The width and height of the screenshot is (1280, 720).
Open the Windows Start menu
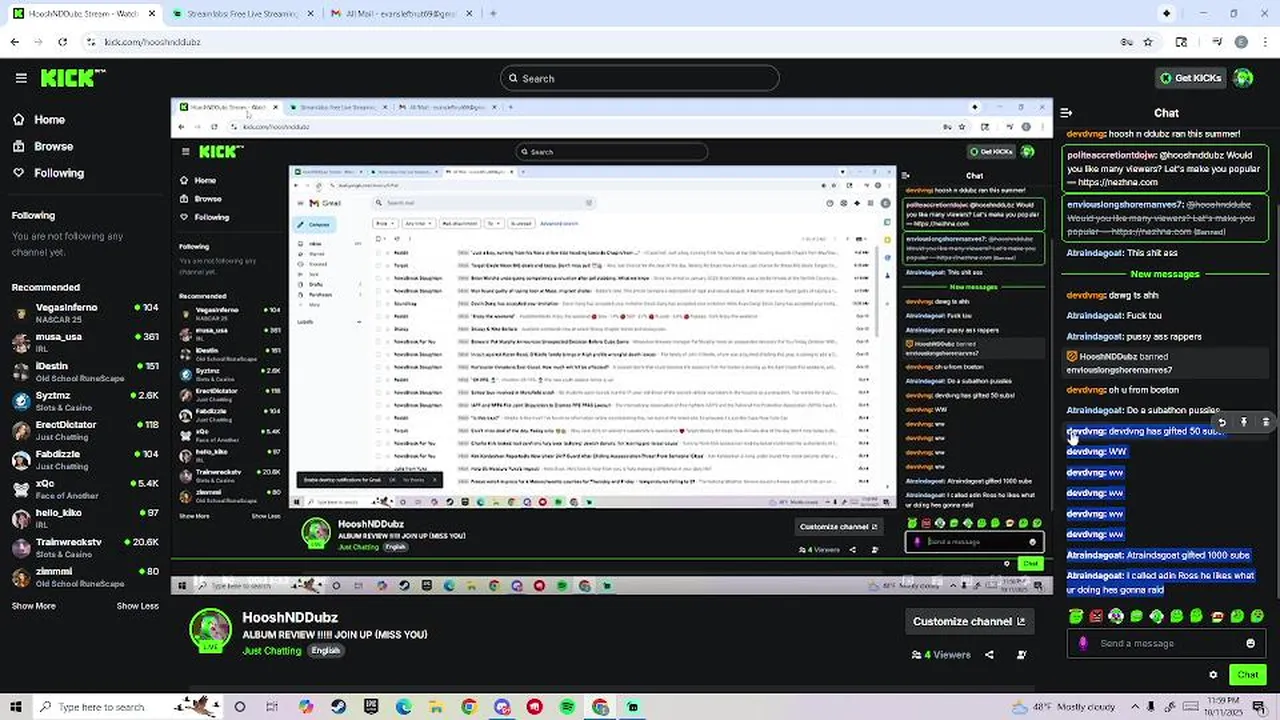coord(16,707)
